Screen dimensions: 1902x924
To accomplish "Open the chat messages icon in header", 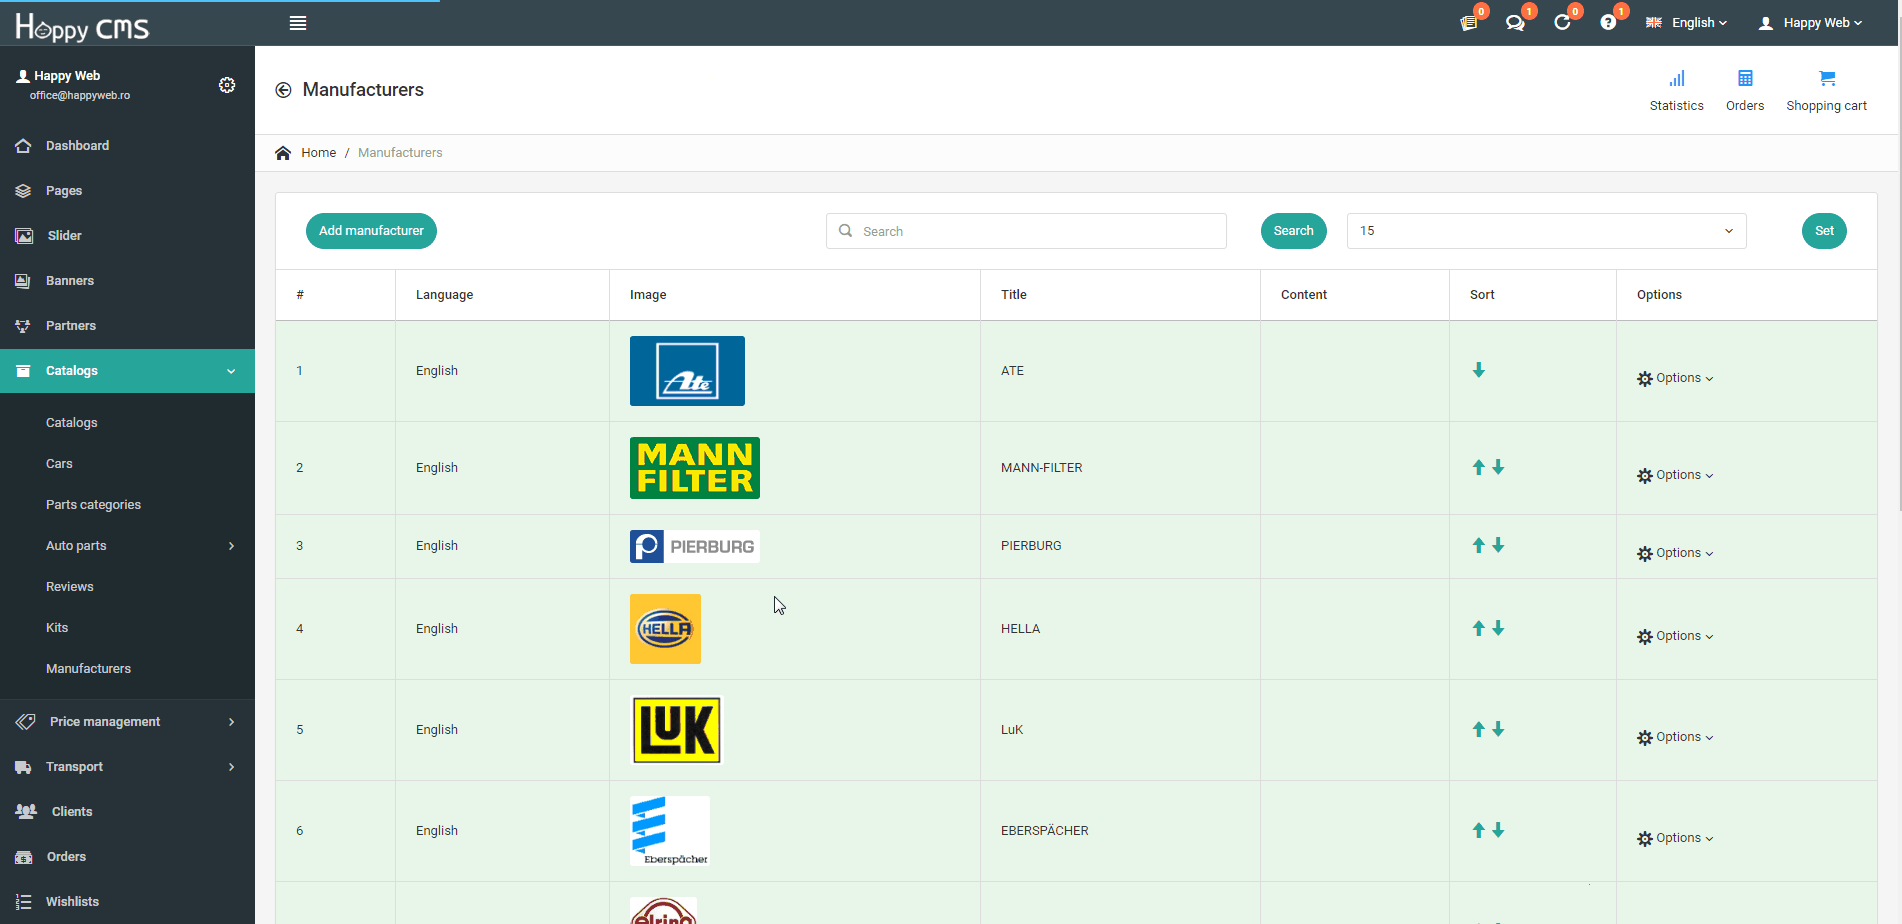I will 1515,23.
